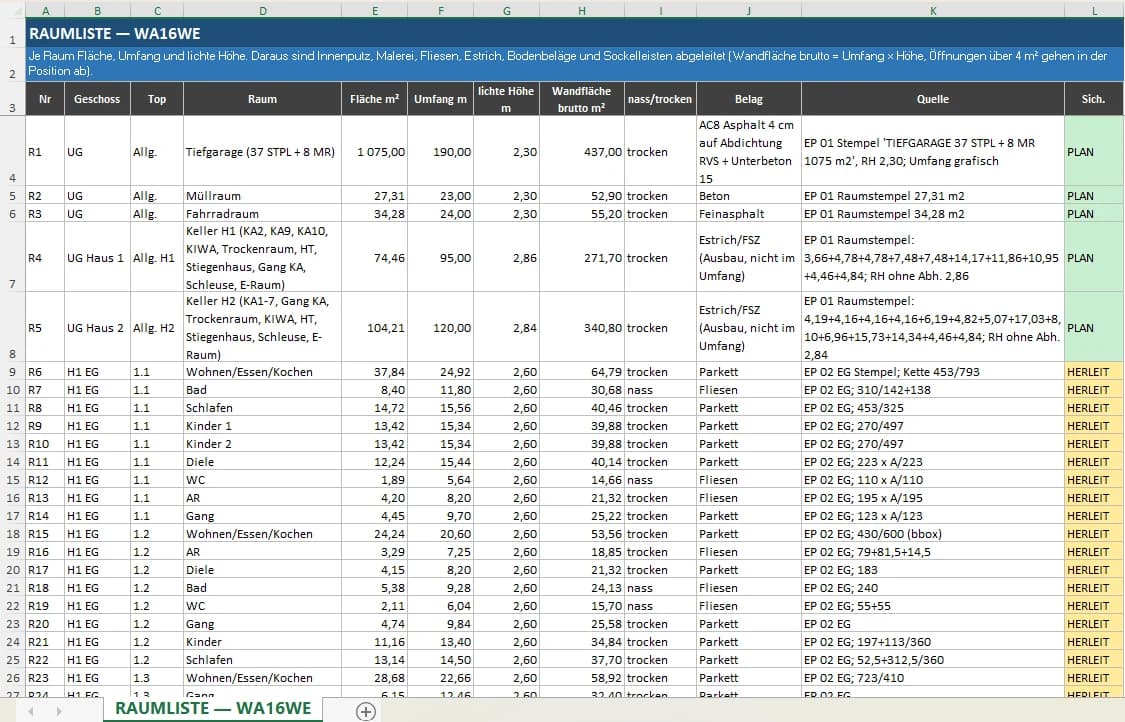Add a new sheet with the plus button
The image size is (1125, 722).
click(x=366, y=711)
